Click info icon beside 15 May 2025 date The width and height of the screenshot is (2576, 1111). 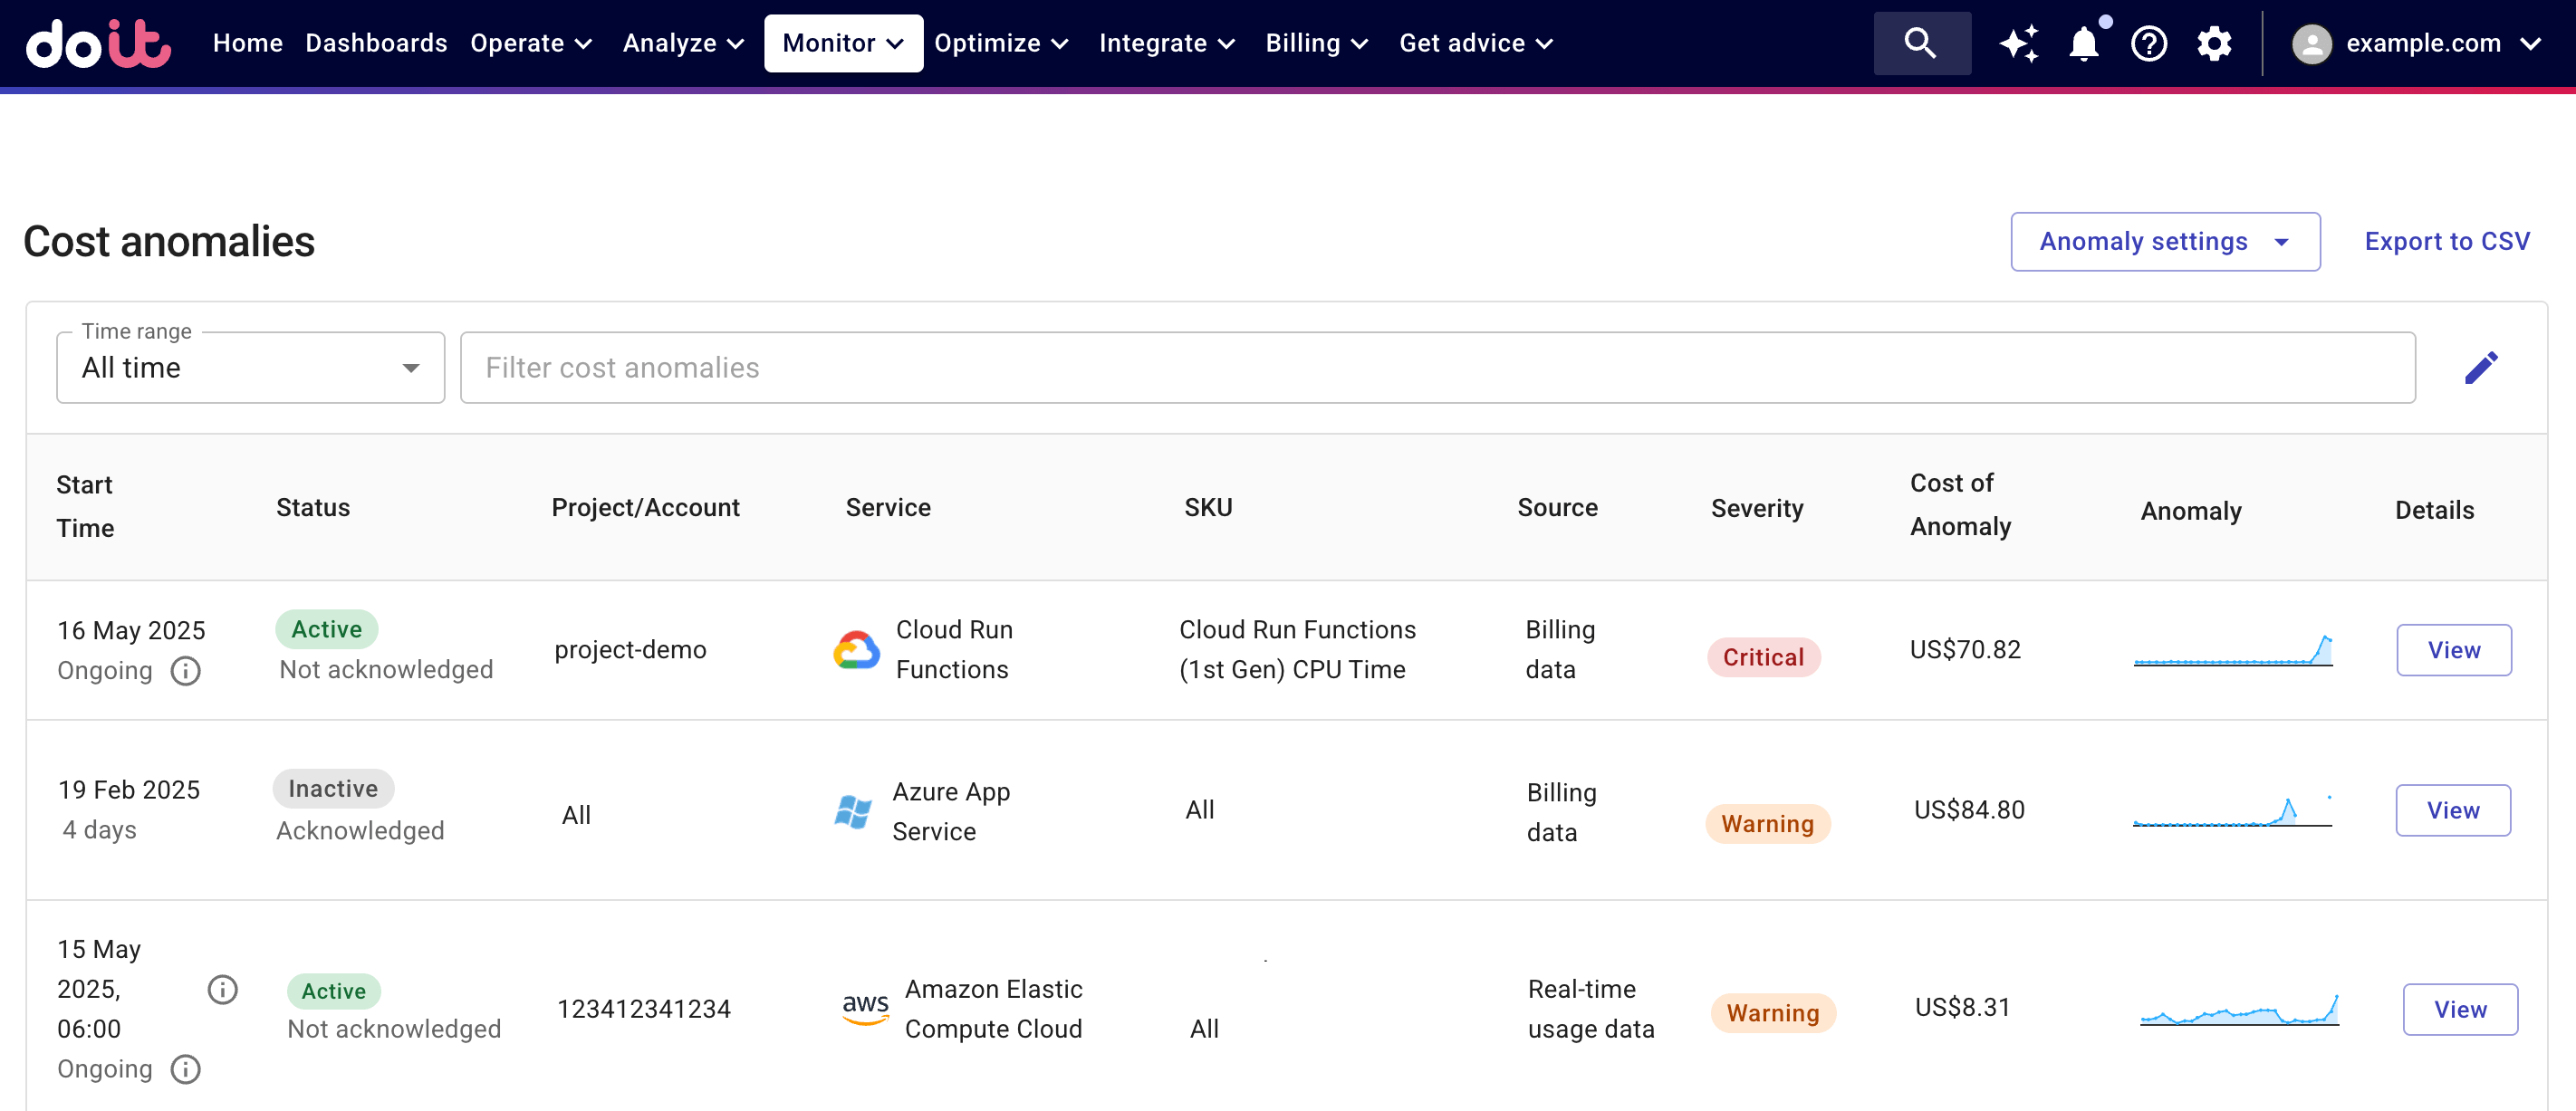[x=222, y=990]
